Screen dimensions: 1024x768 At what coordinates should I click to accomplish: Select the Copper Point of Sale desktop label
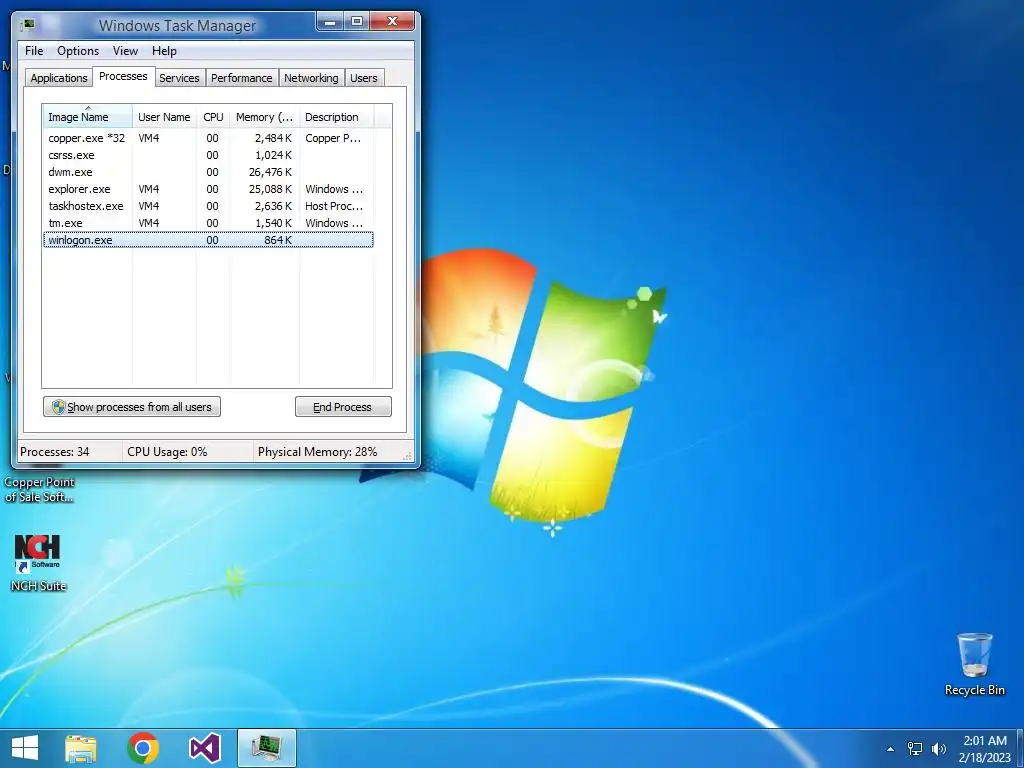(x=39, y=489)
